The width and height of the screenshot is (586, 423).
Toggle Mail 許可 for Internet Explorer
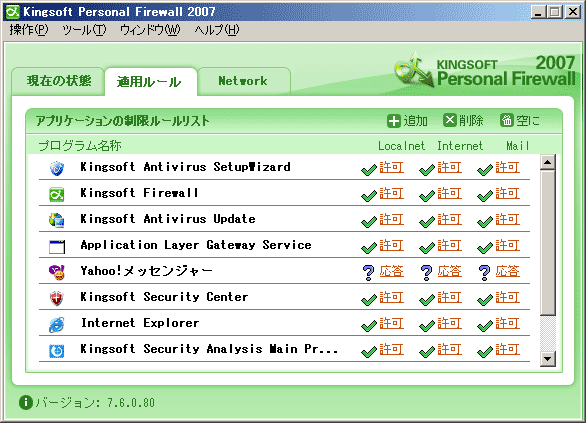pos(499,324)
